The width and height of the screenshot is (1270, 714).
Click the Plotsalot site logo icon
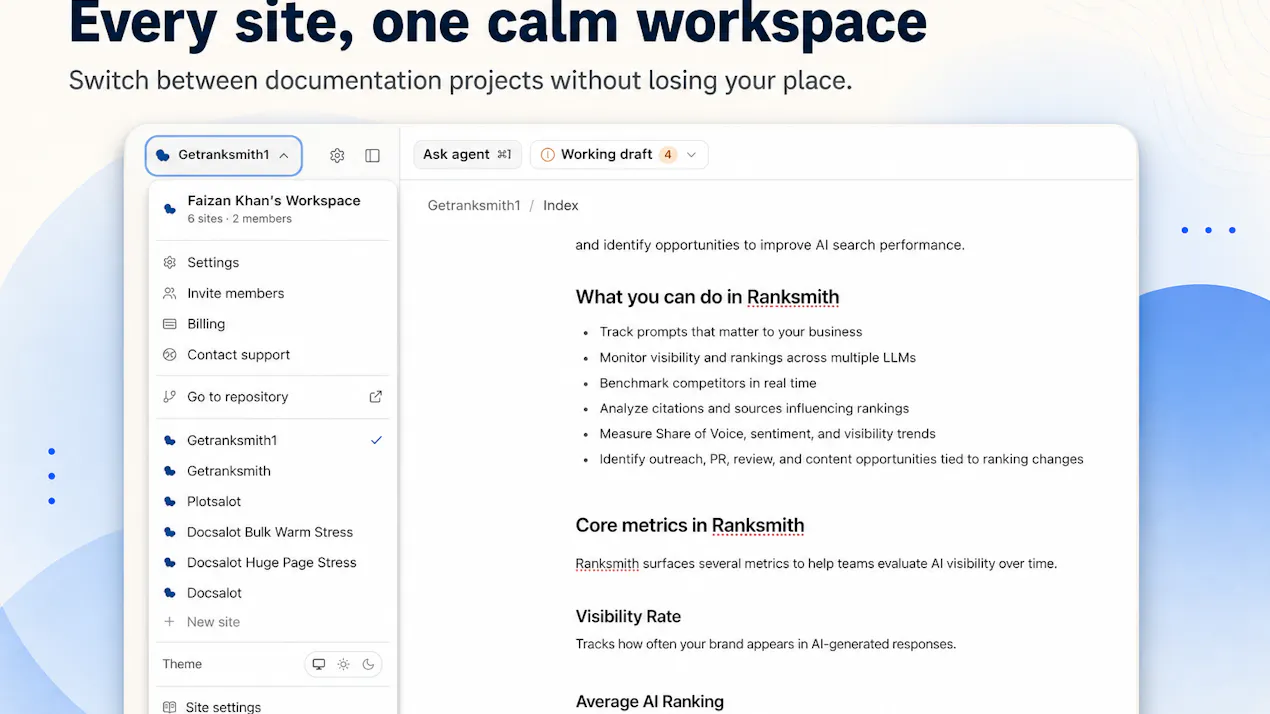coord(169,502)
